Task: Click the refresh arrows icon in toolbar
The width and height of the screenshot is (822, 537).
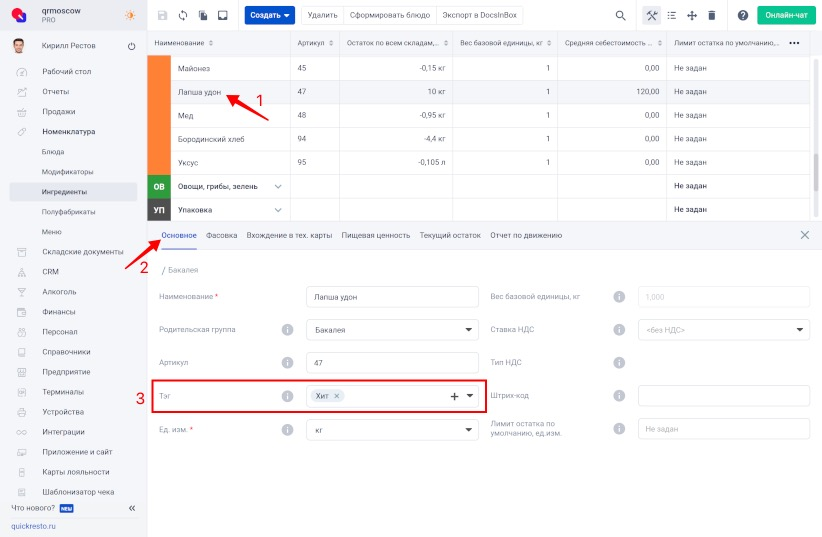Action: pyautogui.click(x=182, y=15)
